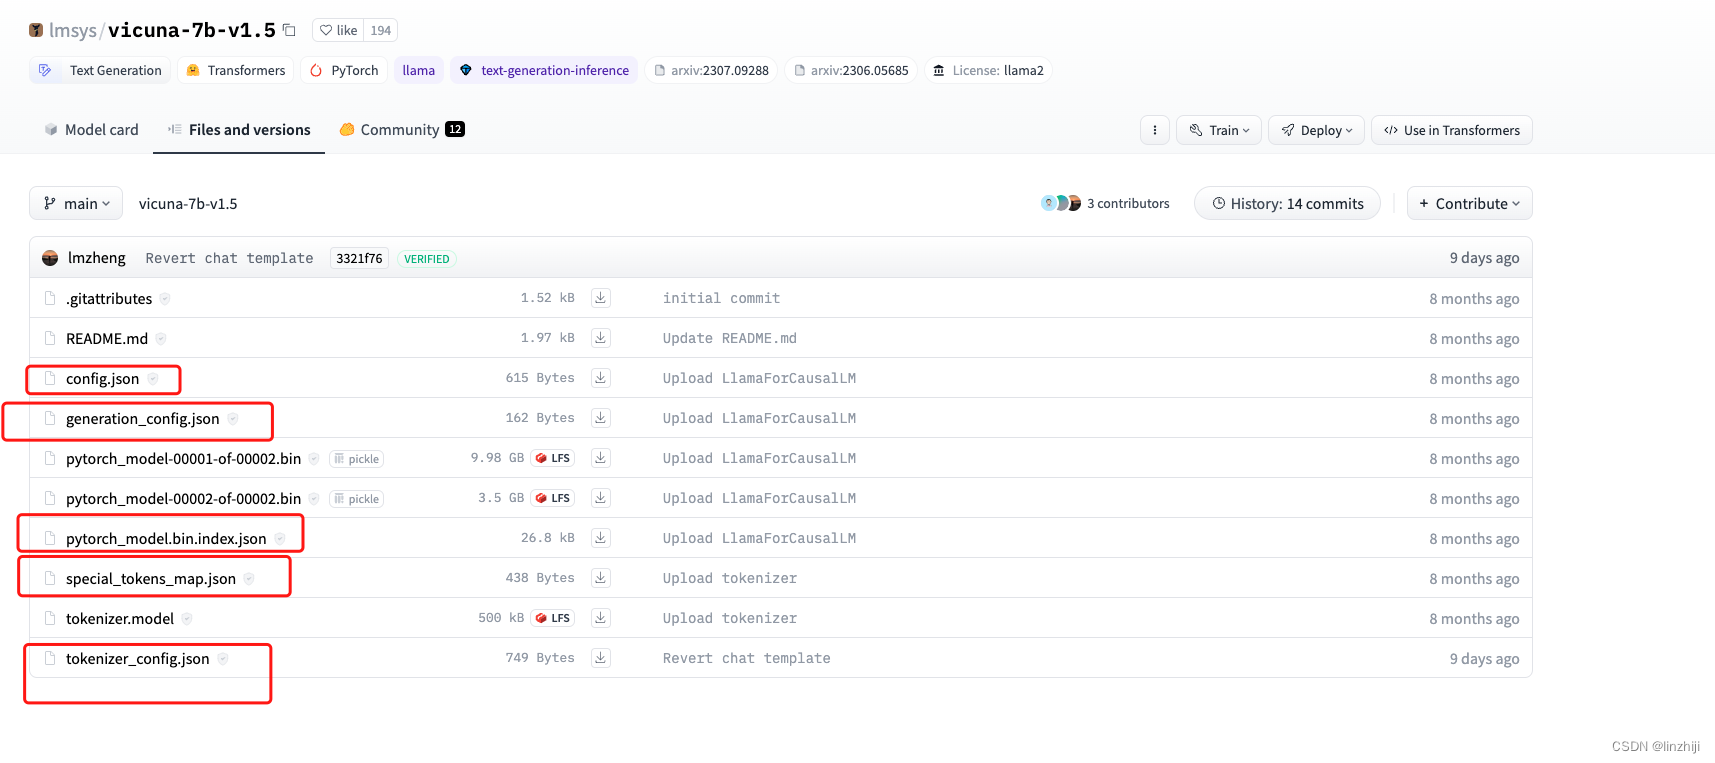Download pytorch_model.bin.index.json

[601, 537]
